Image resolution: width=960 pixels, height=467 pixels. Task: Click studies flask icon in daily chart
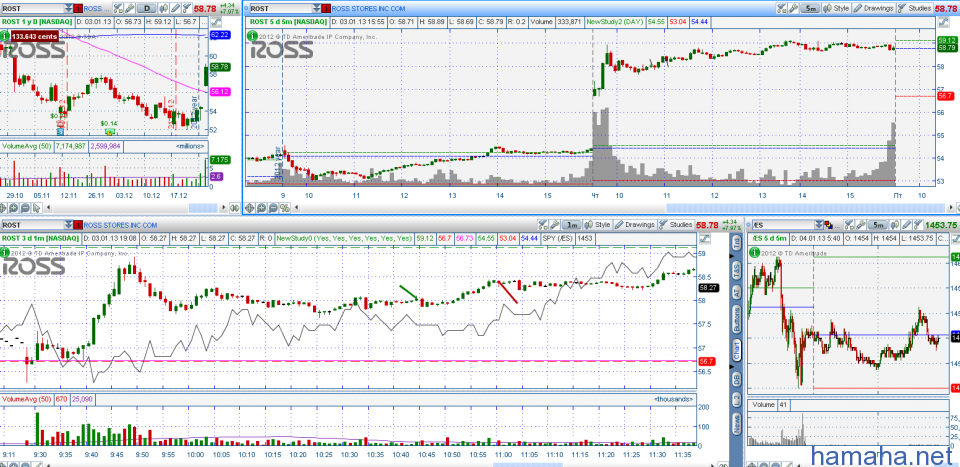pyautogui.click(x=186, y=9)
